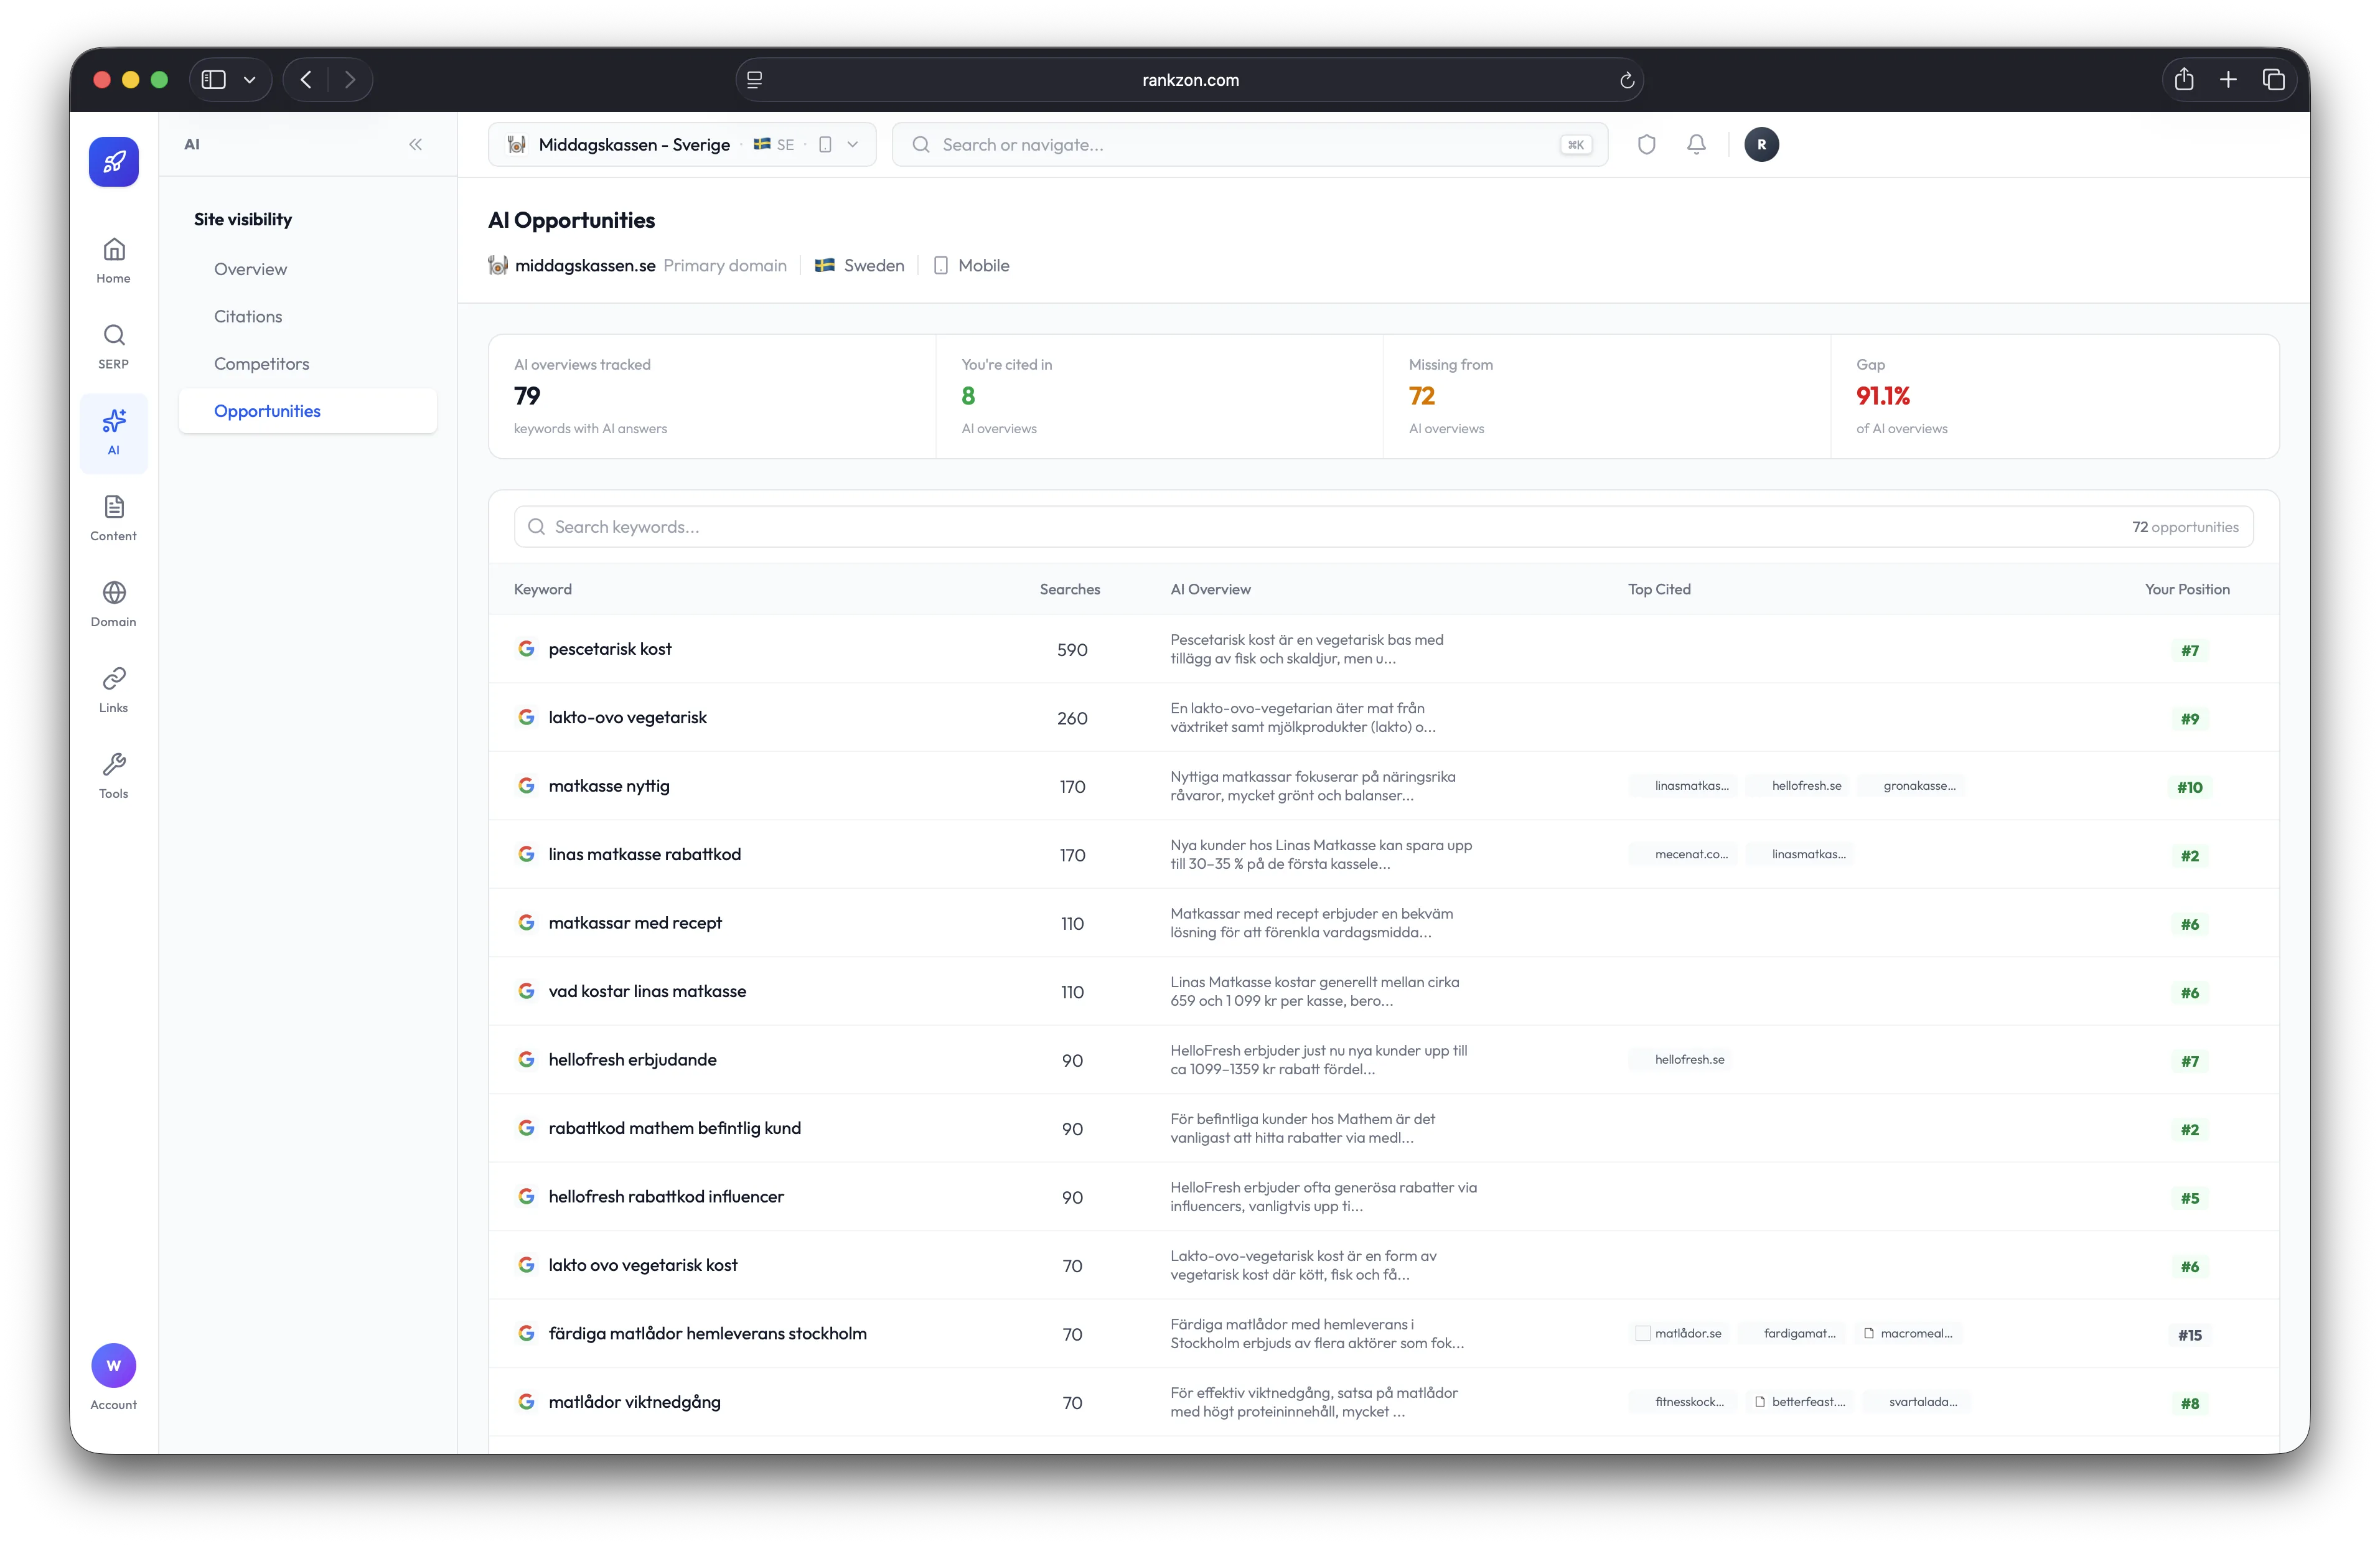Click the shield icon in the header
This screenshot has width=2380, height=1546.
click(1646, 144)
